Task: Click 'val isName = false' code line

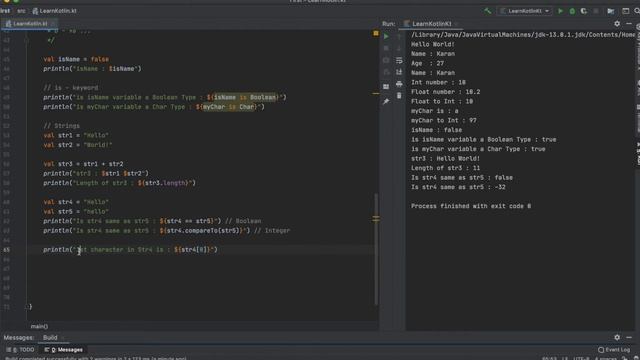Action: point(76,59)
